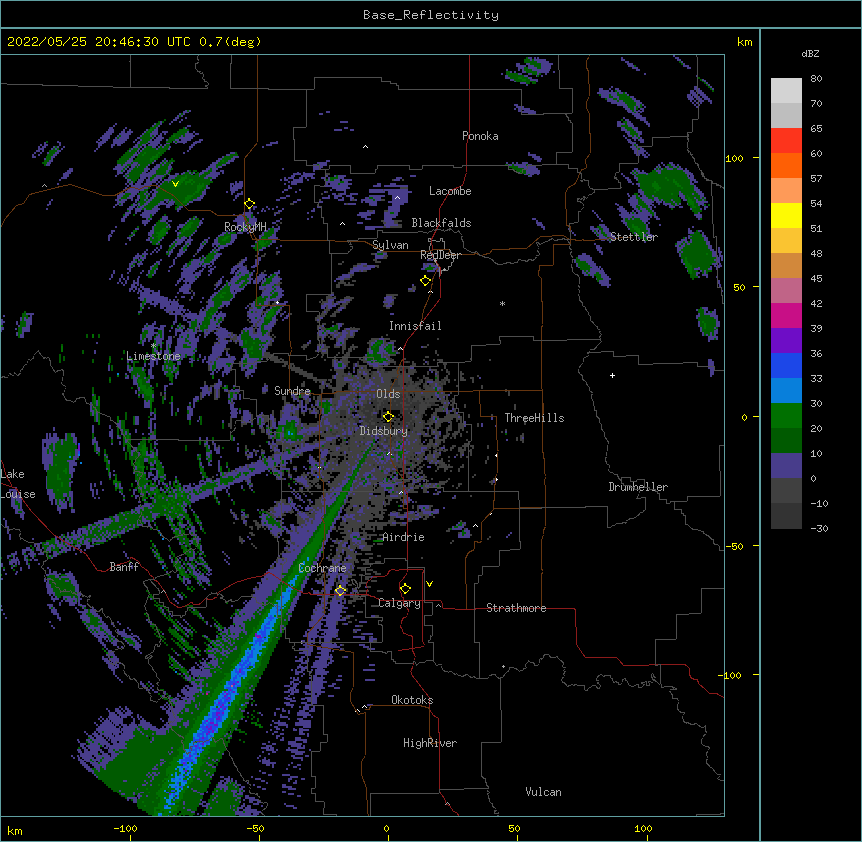This screenshot has height=842, width=862.
Task: Click the 0 tick on the bottom axis
Action: click(x=386, y=828)
